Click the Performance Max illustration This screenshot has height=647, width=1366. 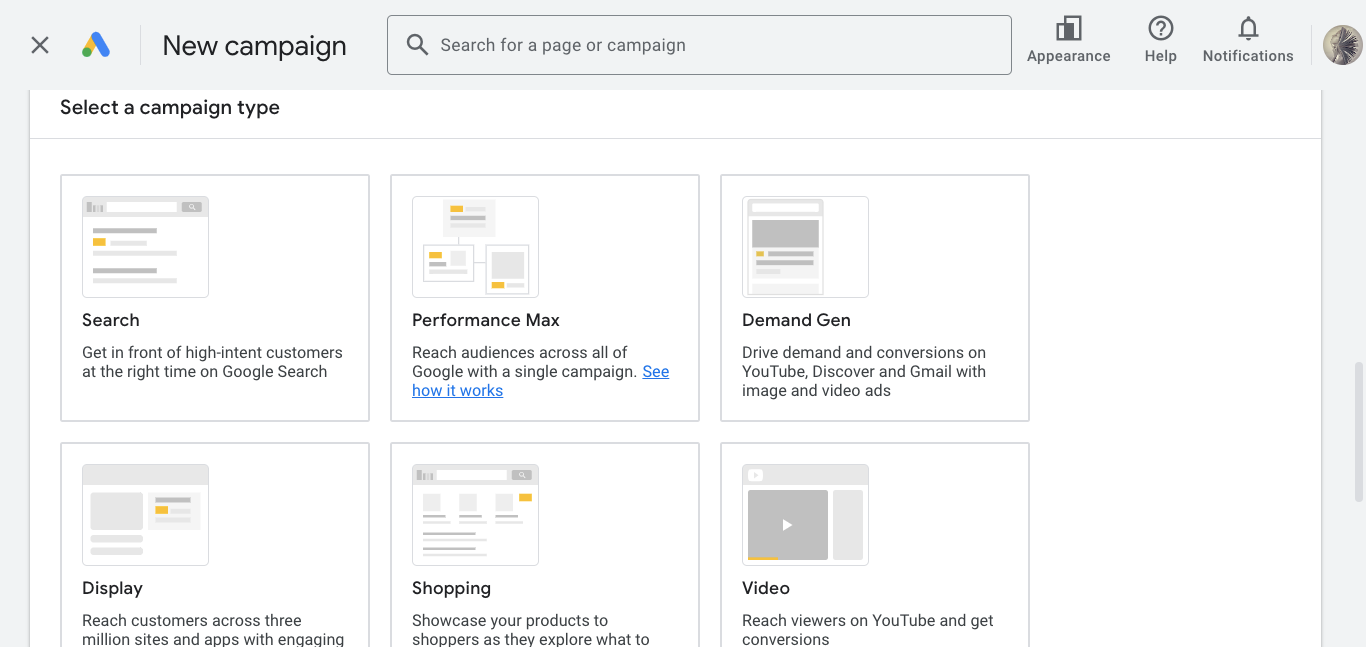(x=475, y=247)
